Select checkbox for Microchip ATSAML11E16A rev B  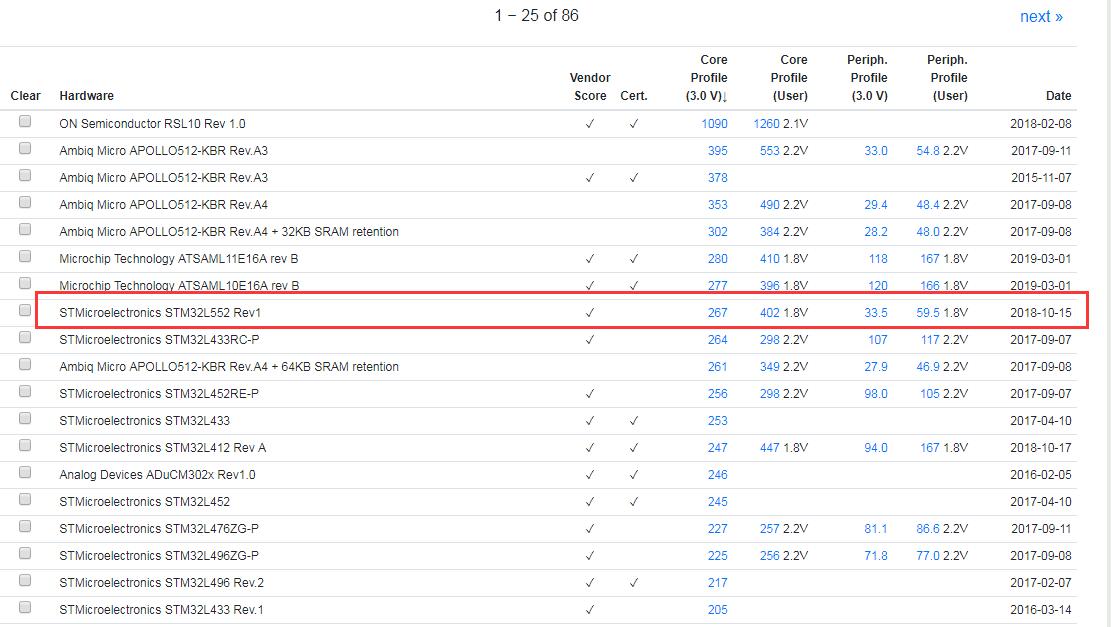tap(25, 256)
